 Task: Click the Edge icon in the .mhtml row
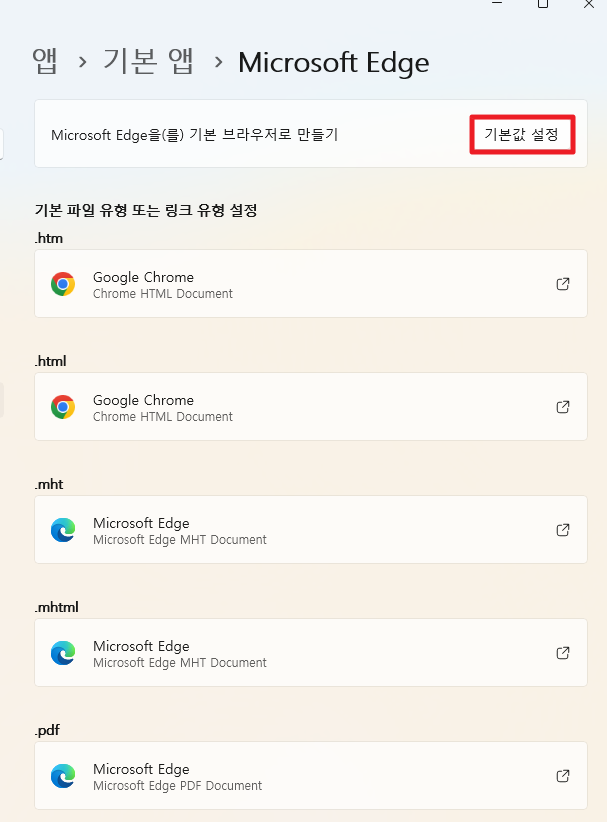[x=63, y=653]
